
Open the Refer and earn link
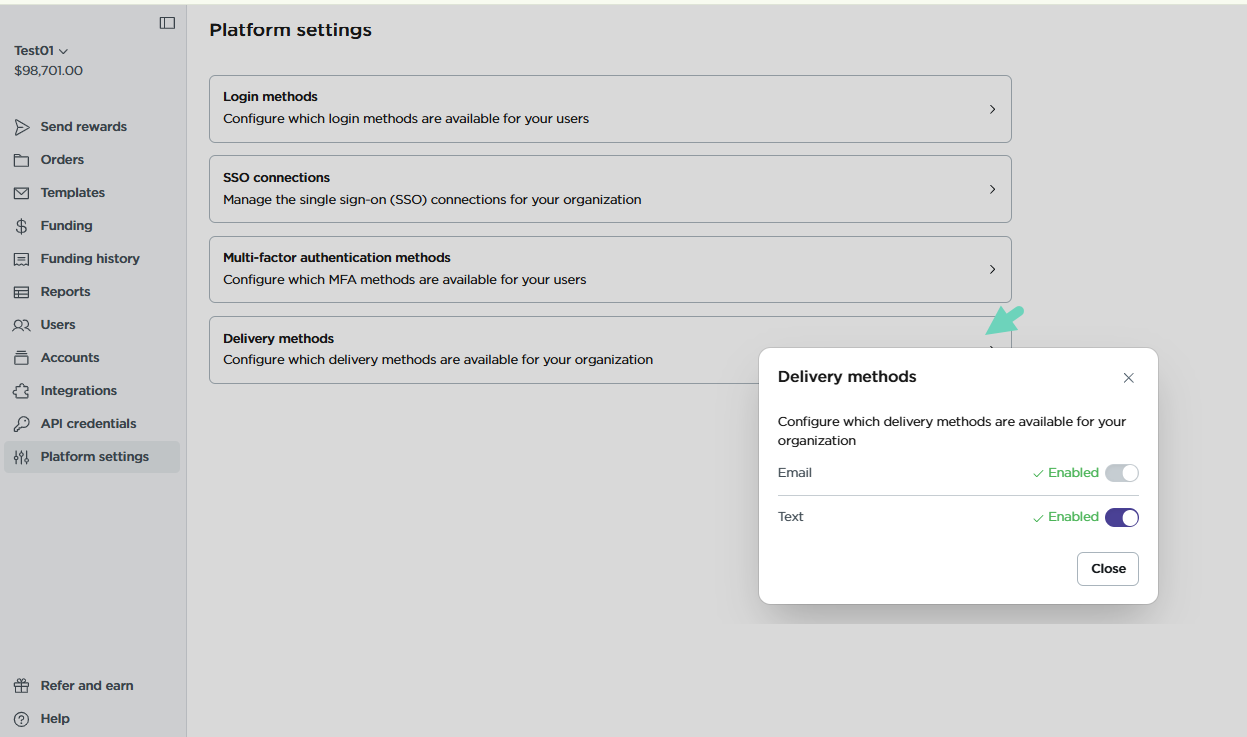point(86,686)
